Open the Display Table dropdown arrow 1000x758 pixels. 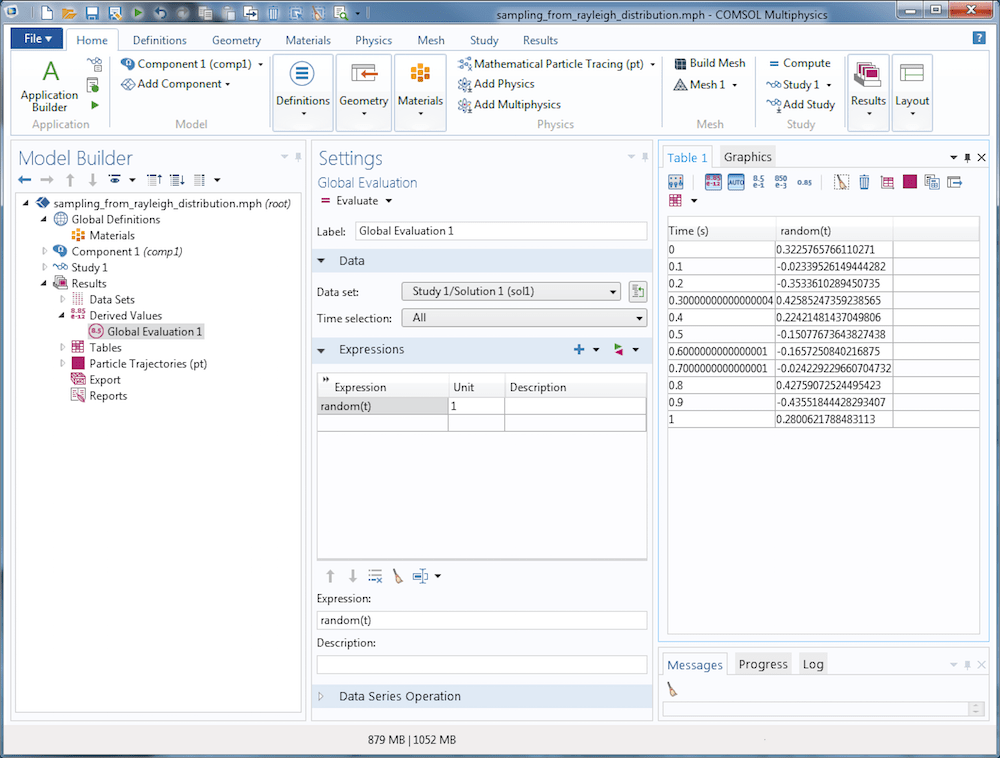(x=695, y=201)
